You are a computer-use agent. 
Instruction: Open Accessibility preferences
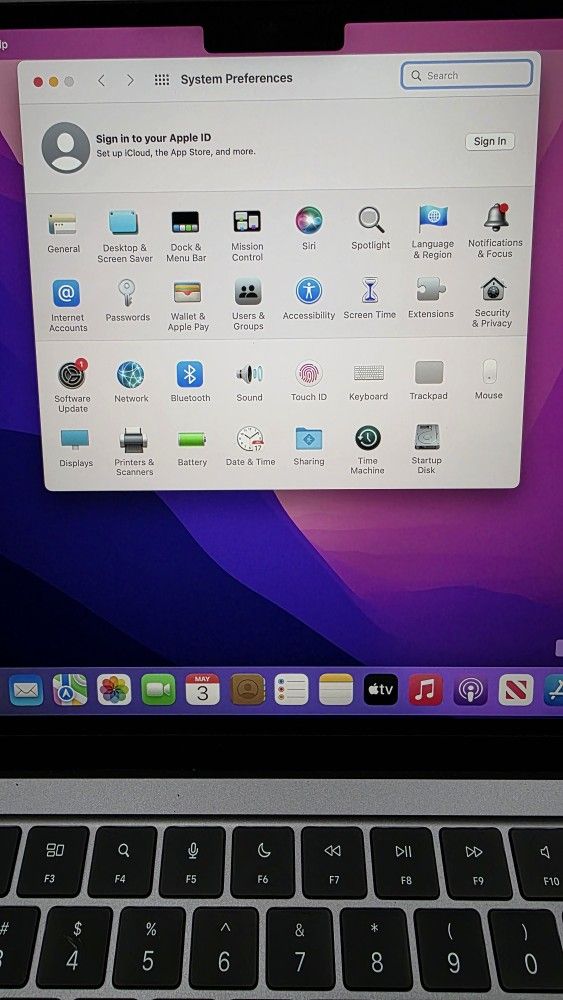point(309,291)
